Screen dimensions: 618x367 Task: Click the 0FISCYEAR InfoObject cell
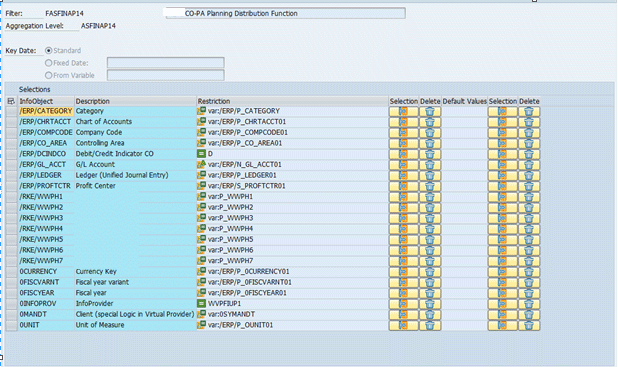[46, 293]
